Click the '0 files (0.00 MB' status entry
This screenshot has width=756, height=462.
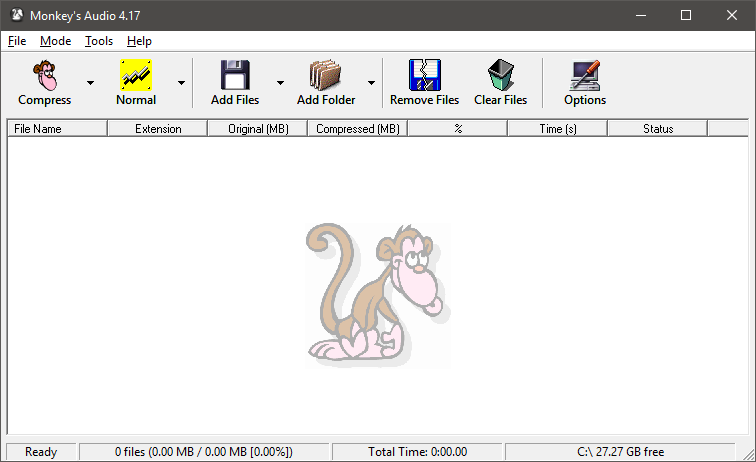pos(204,452)
